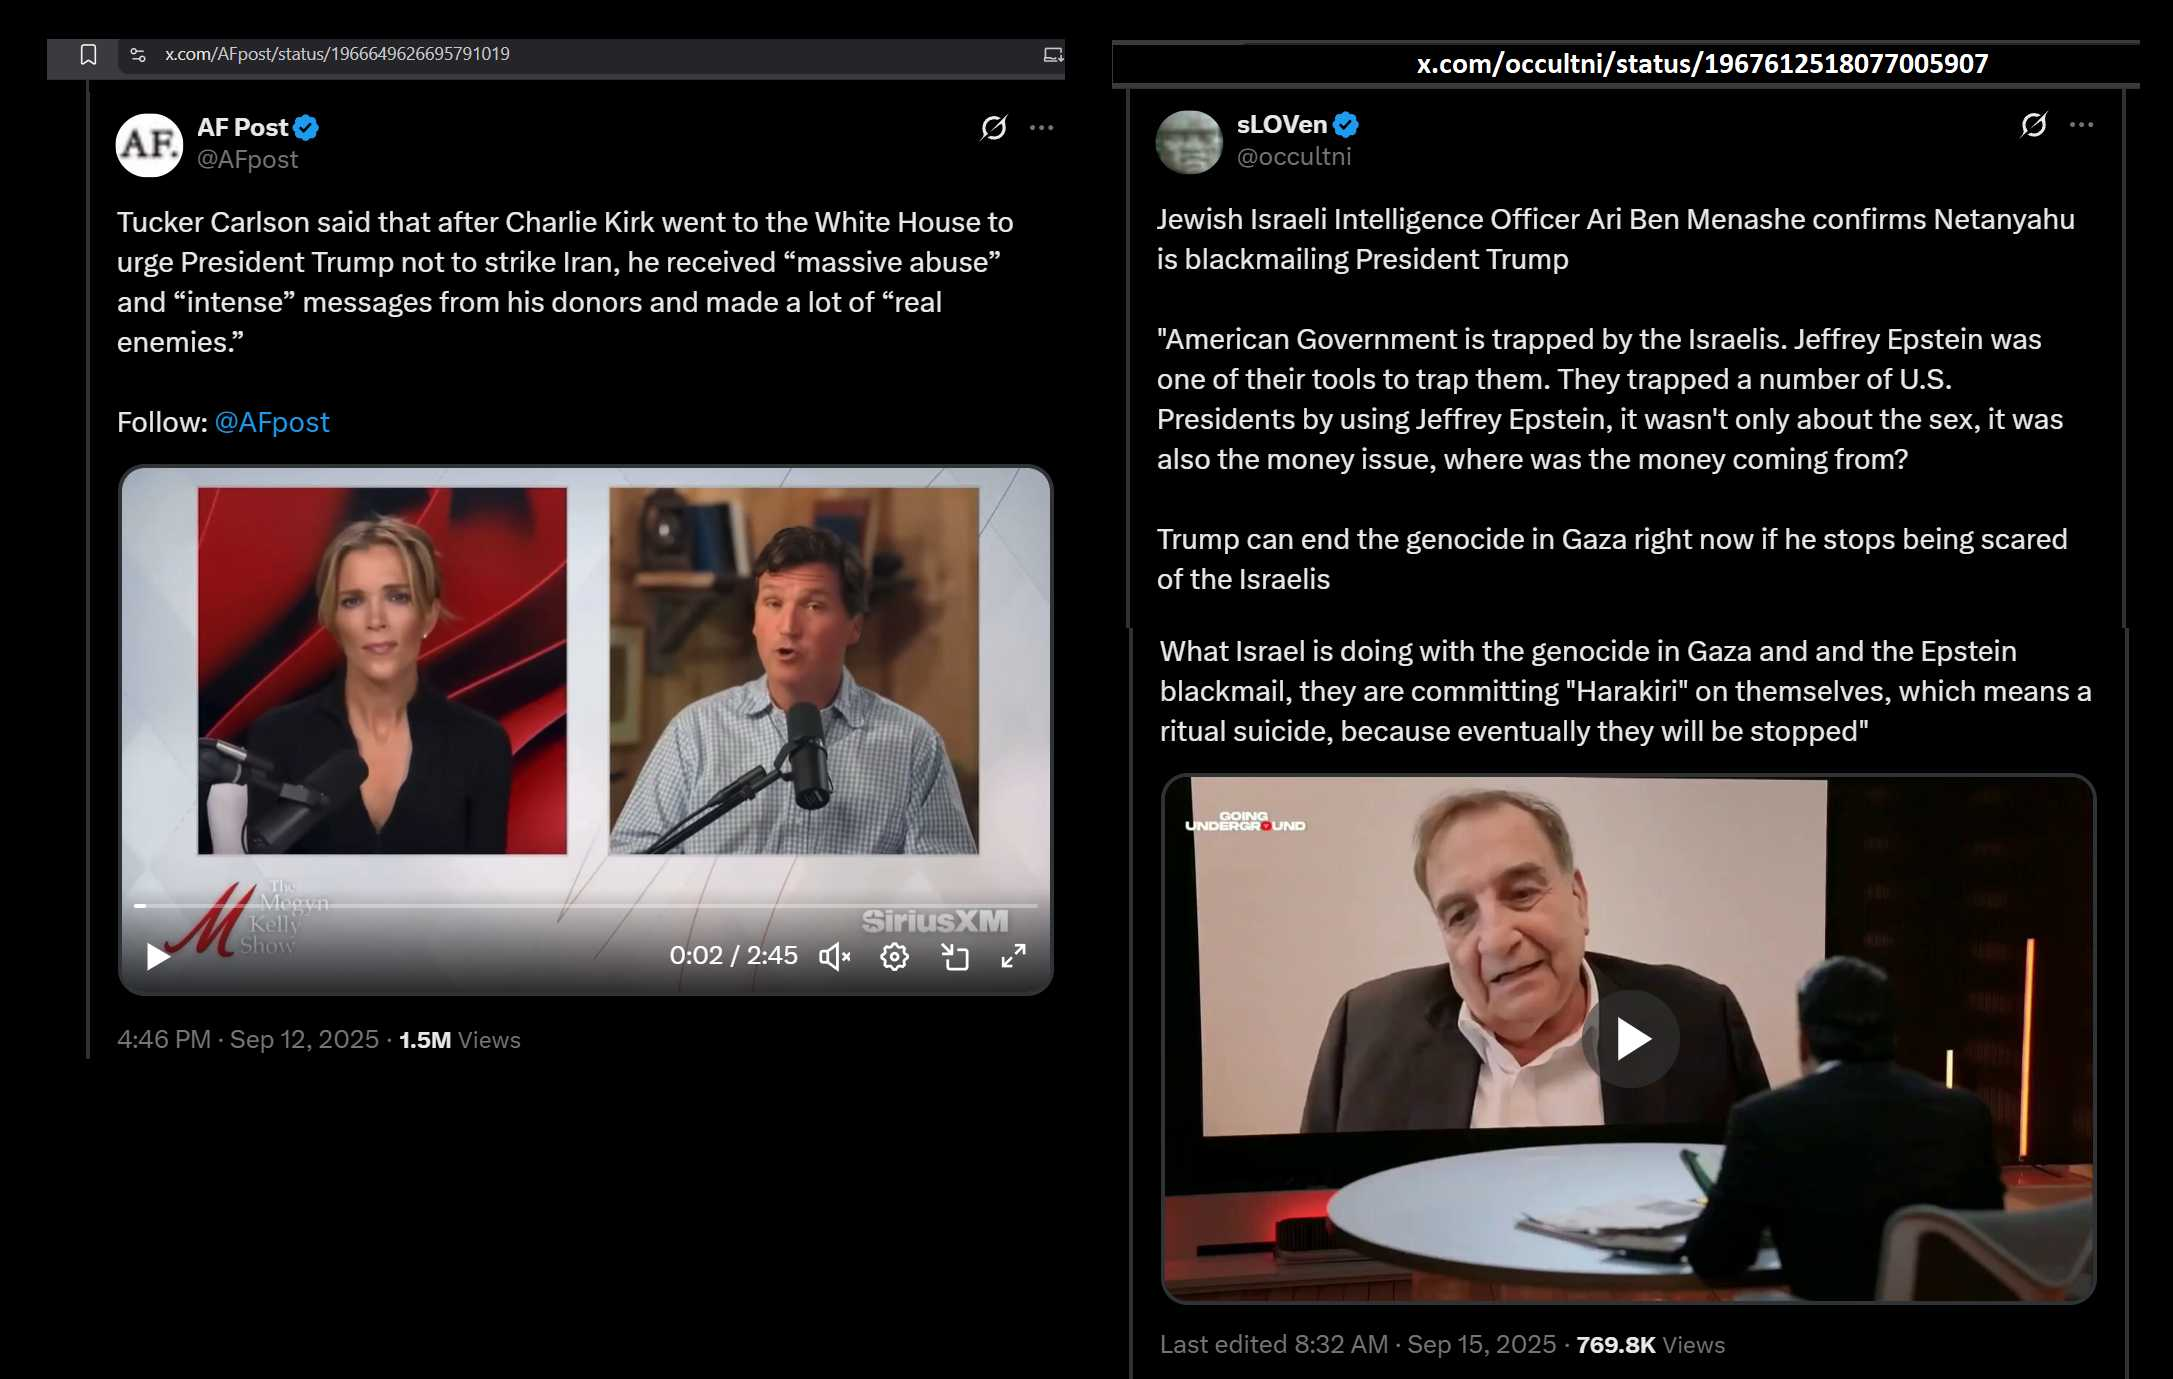Open more options menu on sLOVen tweet
Screen dimensions: 2173x1379
click(2082, 125)
